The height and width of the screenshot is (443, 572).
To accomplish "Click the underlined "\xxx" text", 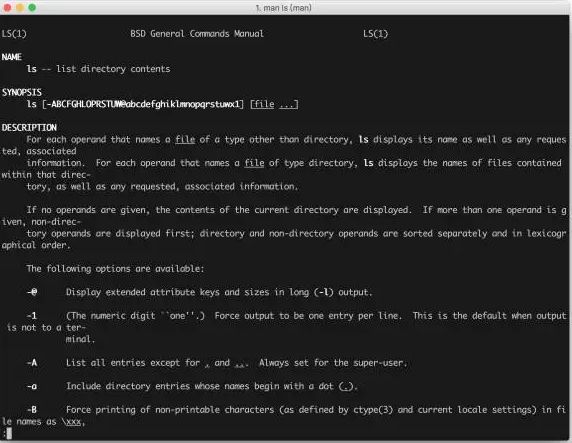I will click(72, 422).
